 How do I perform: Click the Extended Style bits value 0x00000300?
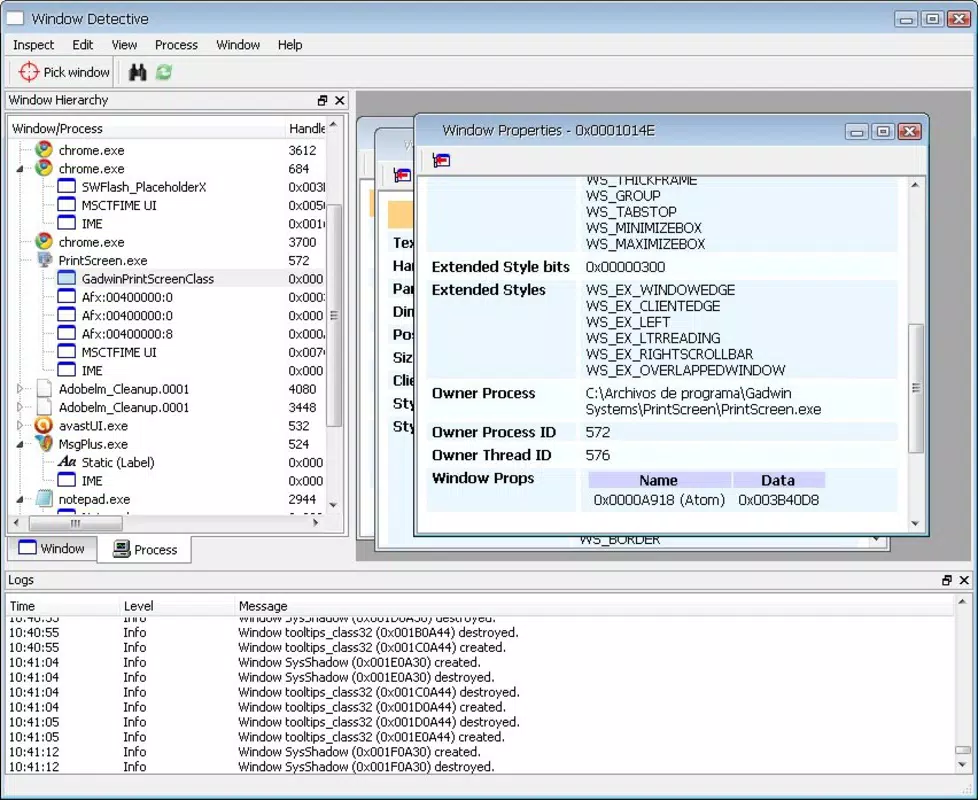pos(625,267)
